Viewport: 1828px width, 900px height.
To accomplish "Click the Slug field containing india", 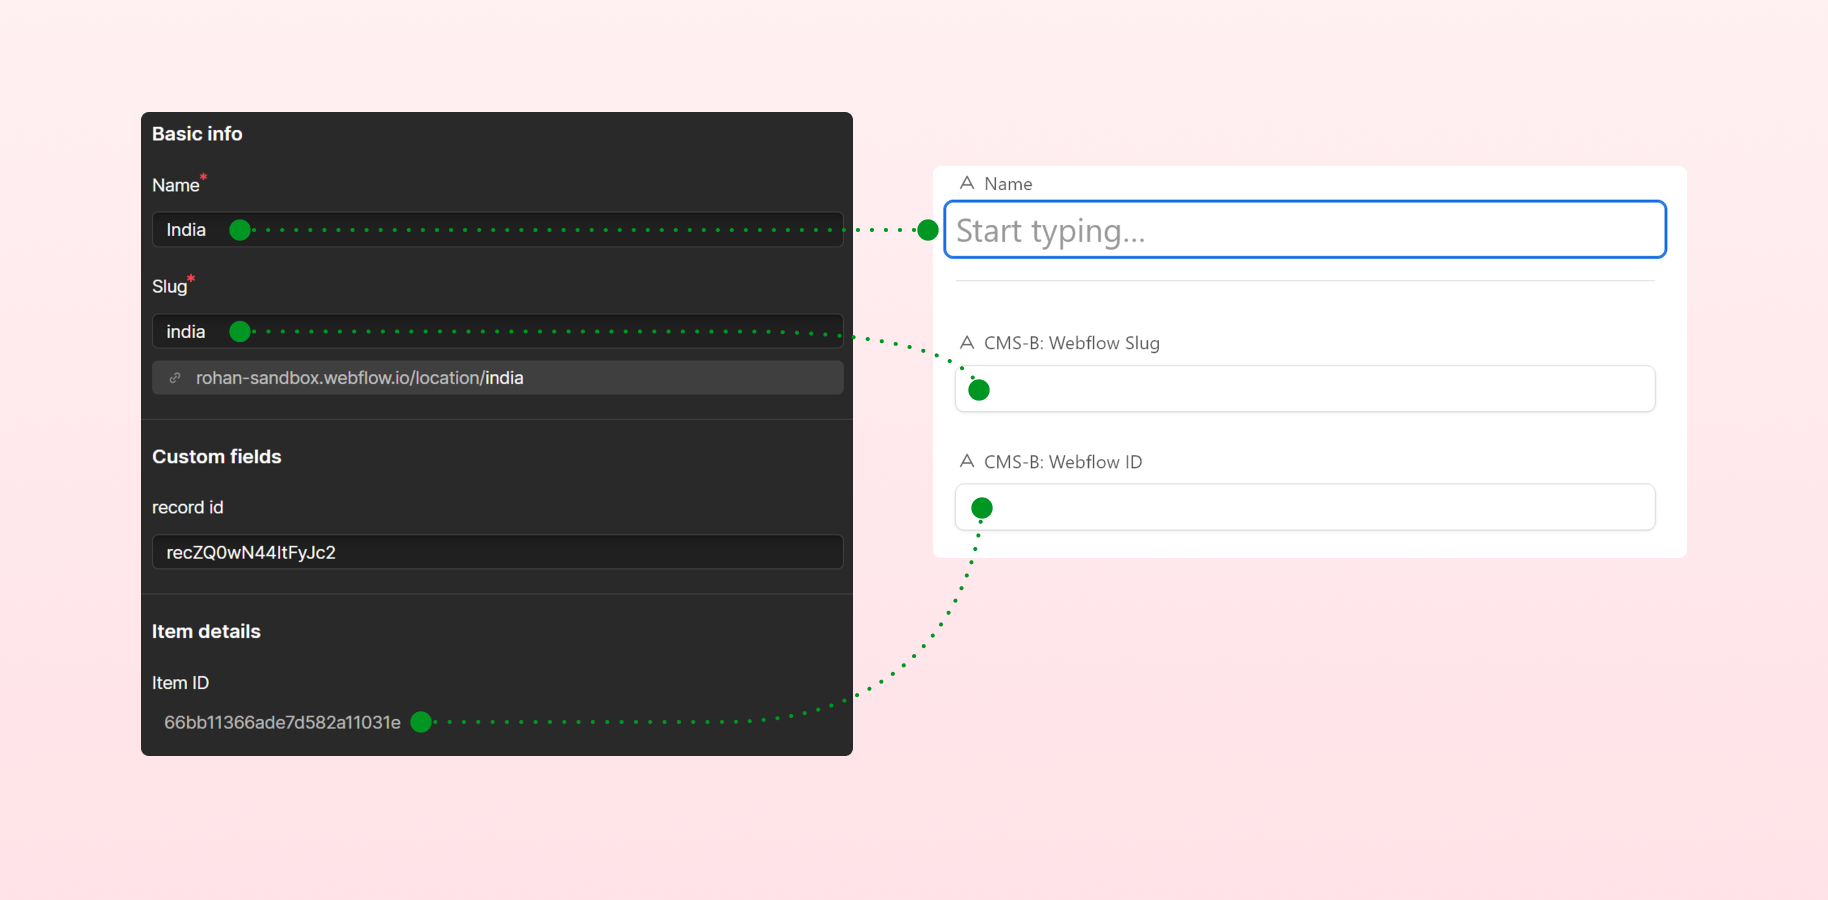I will (497, 331).
